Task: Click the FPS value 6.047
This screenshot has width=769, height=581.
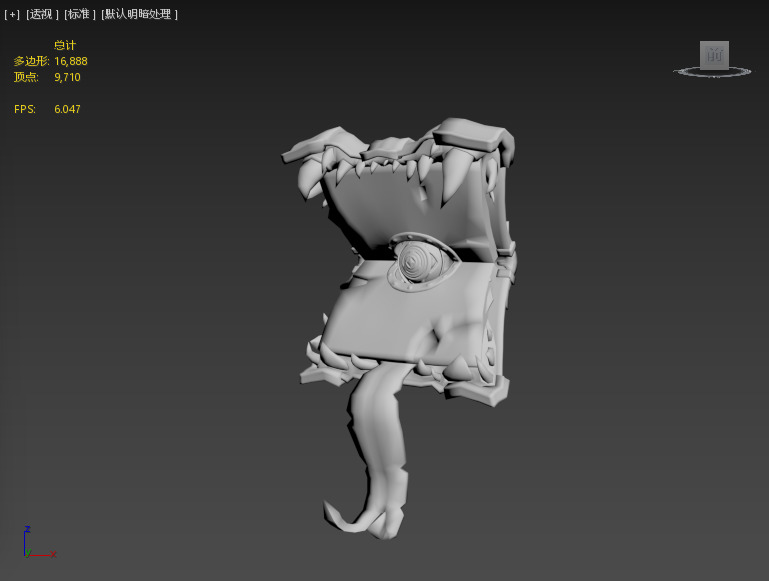Action: [67, 109]
